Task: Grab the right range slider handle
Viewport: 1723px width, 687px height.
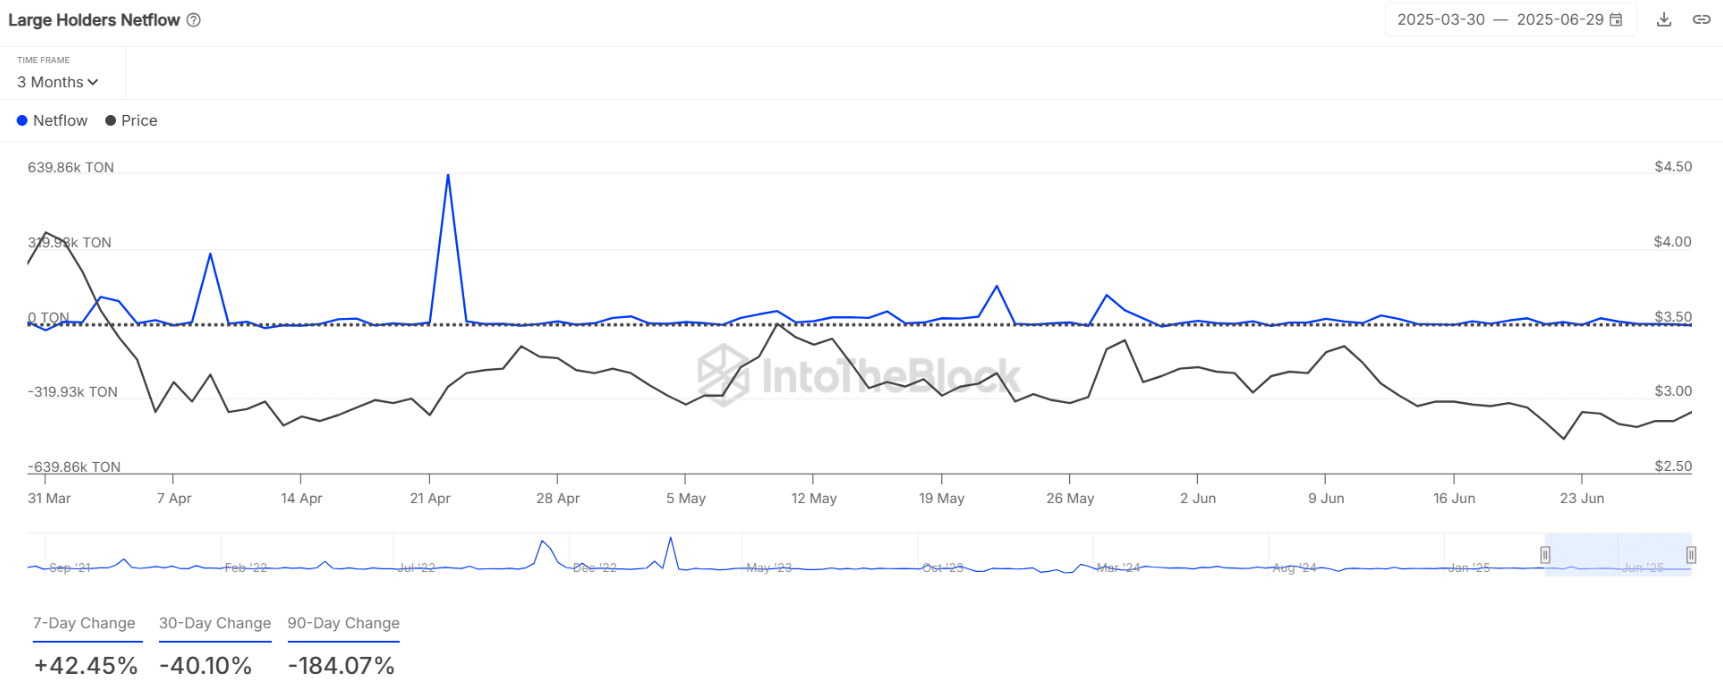Action: coord(1691,555)
